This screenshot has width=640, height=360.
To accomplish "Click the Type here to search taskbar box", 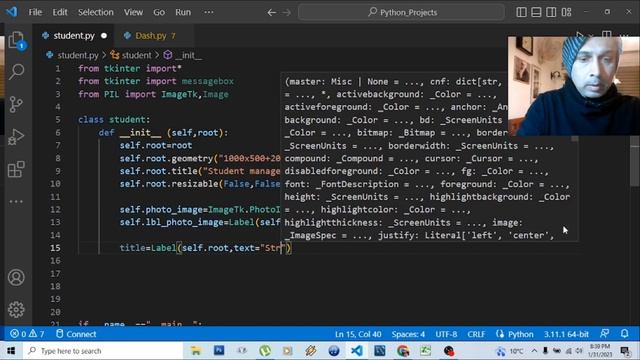I will point(103,351).
